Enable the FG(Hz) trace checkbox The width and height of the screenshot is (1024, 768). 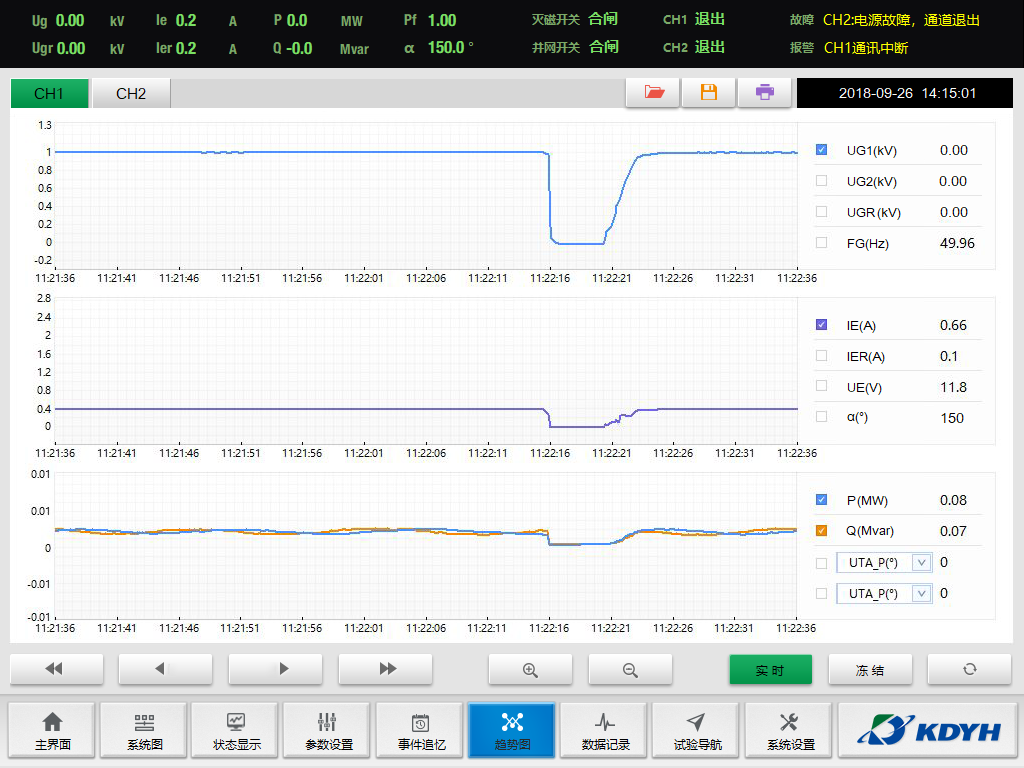(822, 242)
